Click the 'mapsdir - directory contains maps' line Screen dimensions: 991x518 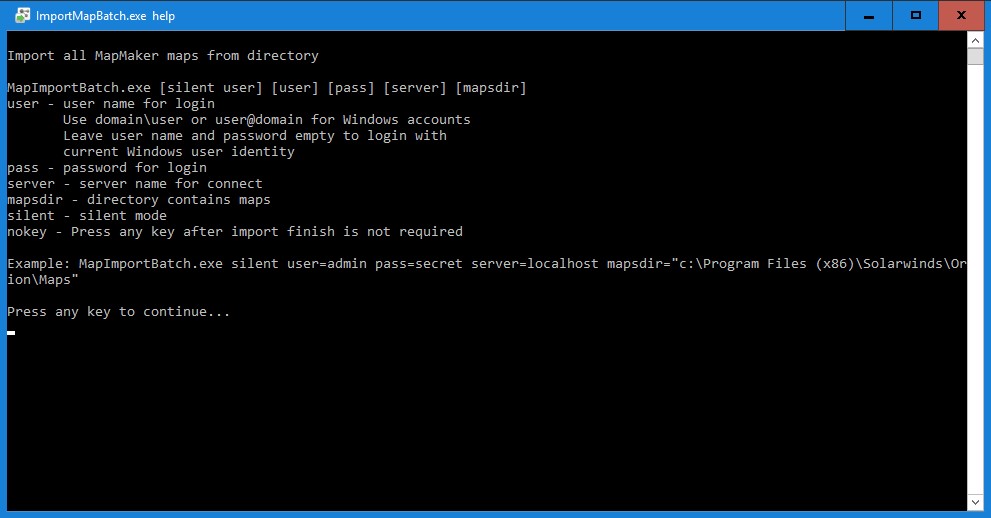click(138, 200)
